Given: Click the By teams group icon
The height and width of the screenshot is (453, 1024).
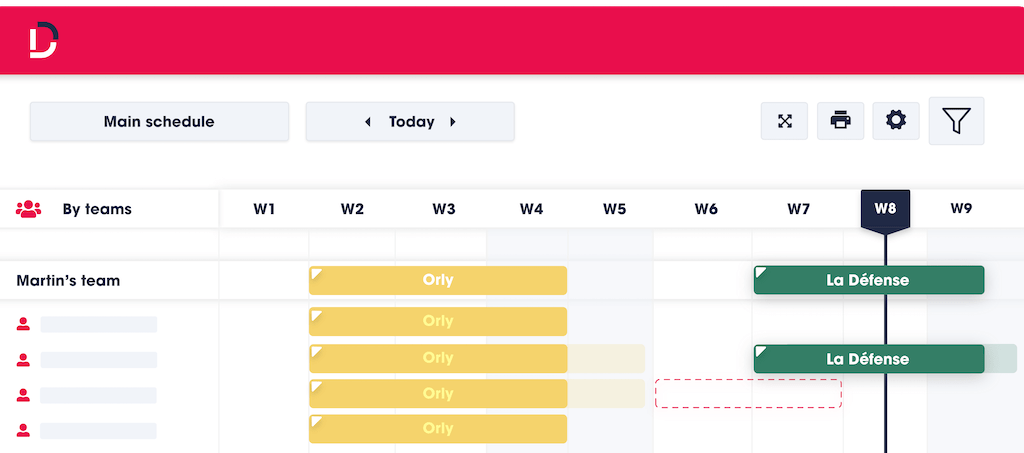Looking at the screenshot, I should click(28, 209).
